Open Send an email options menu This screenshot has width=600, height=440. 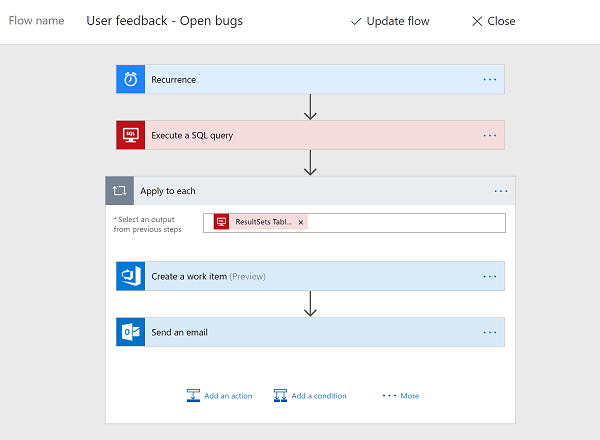point(489,332)
